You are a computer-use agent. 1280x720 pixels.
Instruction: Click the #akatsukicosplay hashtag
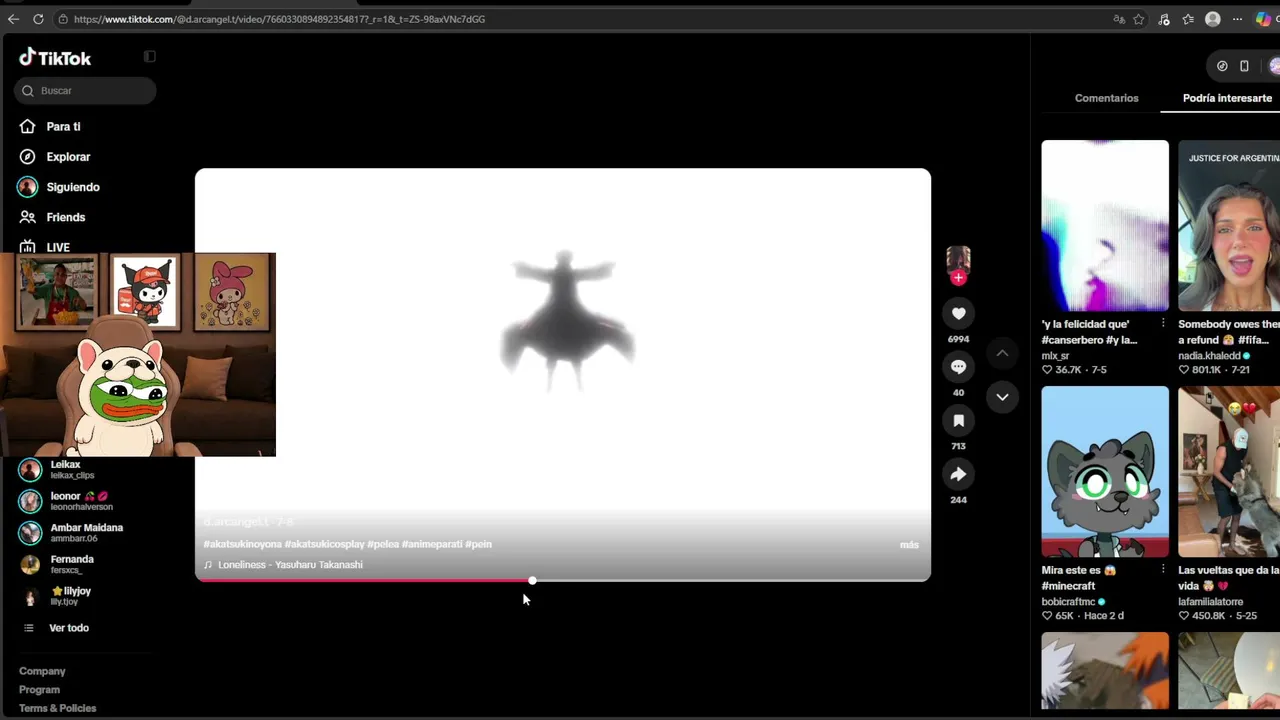coord(325,544)
